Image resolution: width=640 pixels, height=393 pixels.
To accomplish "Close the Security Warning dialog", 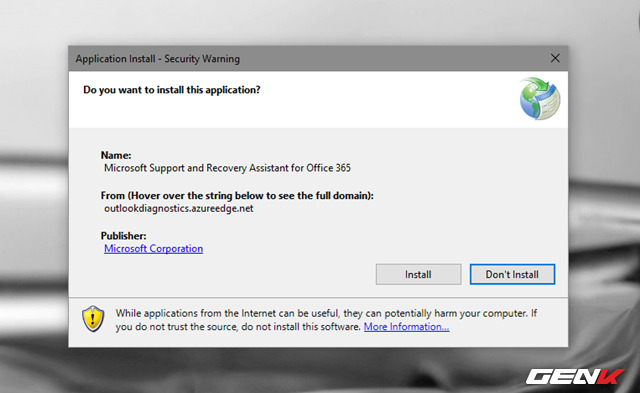I will point(555,58).
